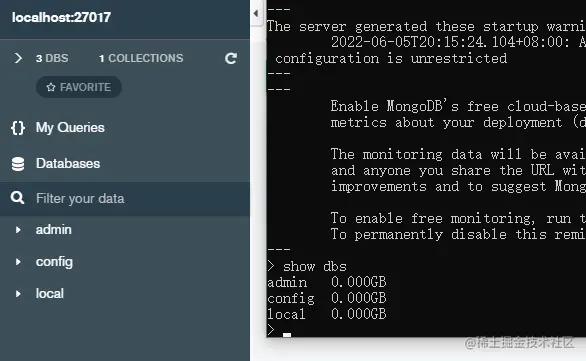
Task: Focus the Filter your data field
Action: click(125, 198)
